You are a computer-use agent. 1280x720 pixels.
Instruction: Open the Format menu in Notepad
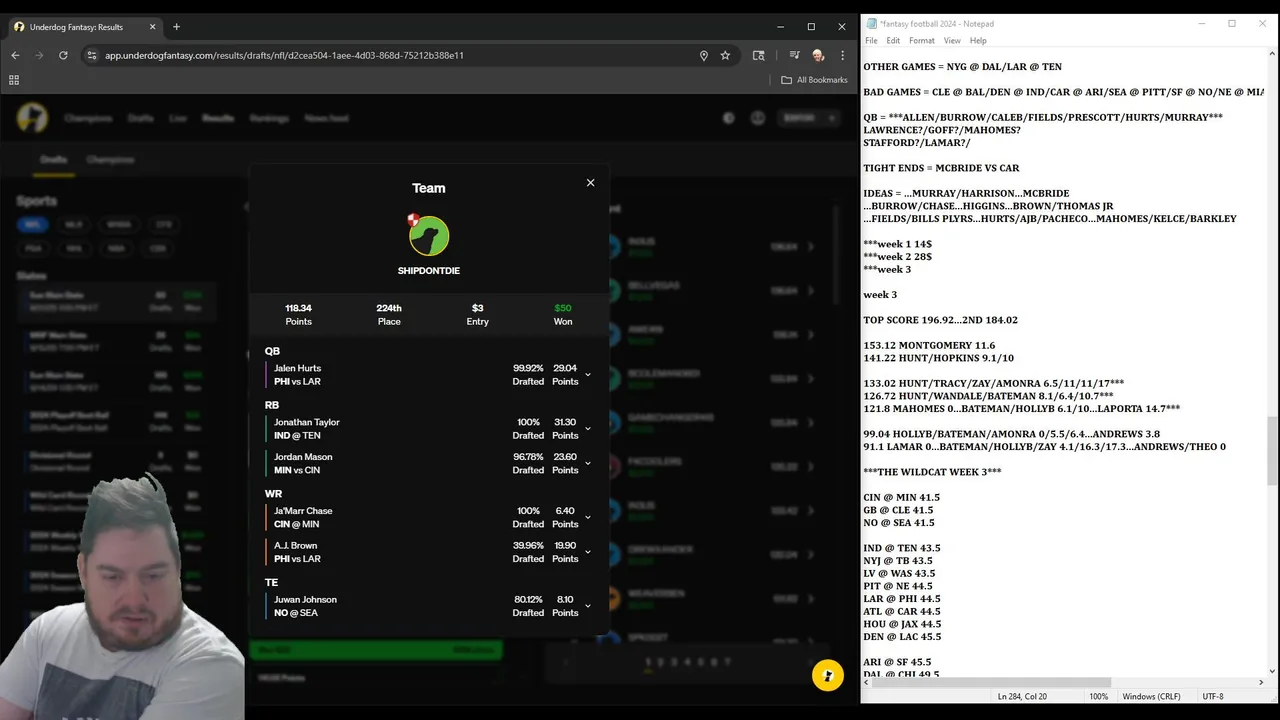point(922,41)
